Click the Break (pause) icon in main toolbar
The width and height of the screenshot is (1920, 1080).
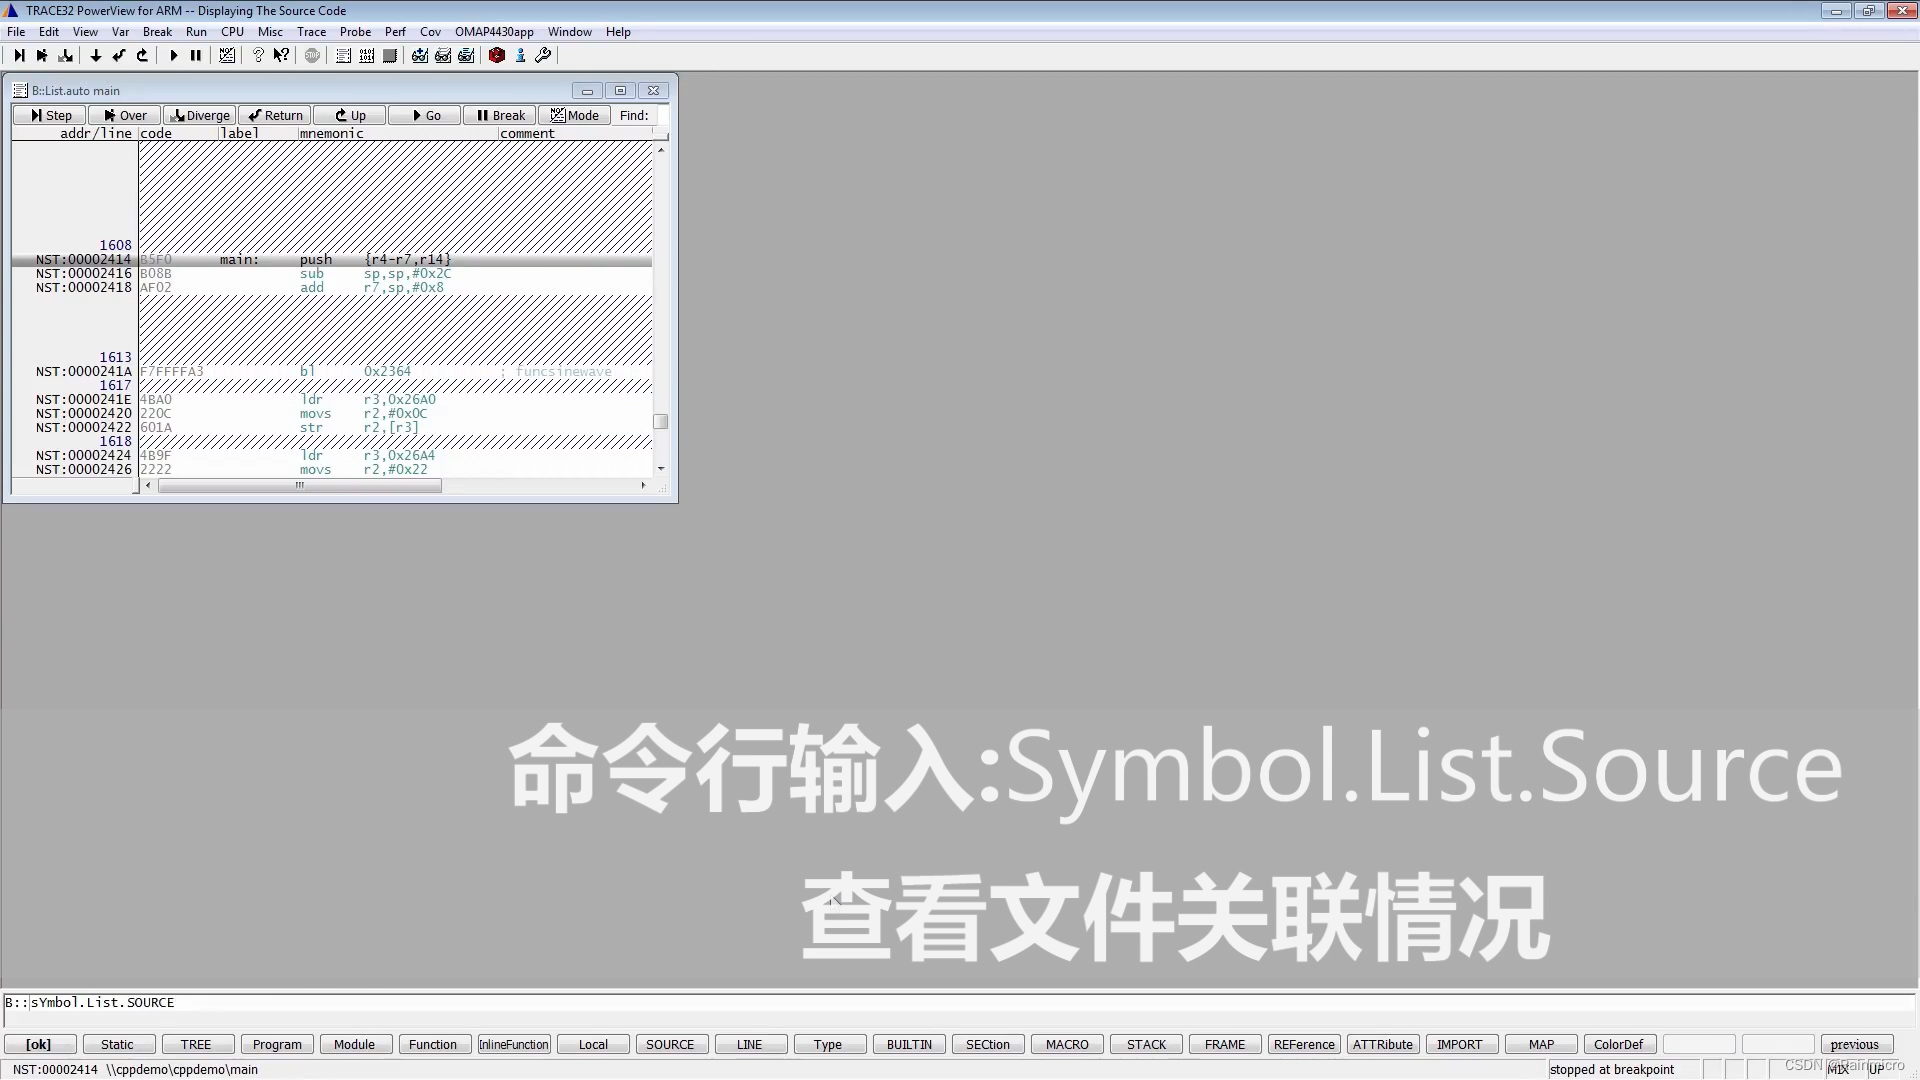click(196, 56)
